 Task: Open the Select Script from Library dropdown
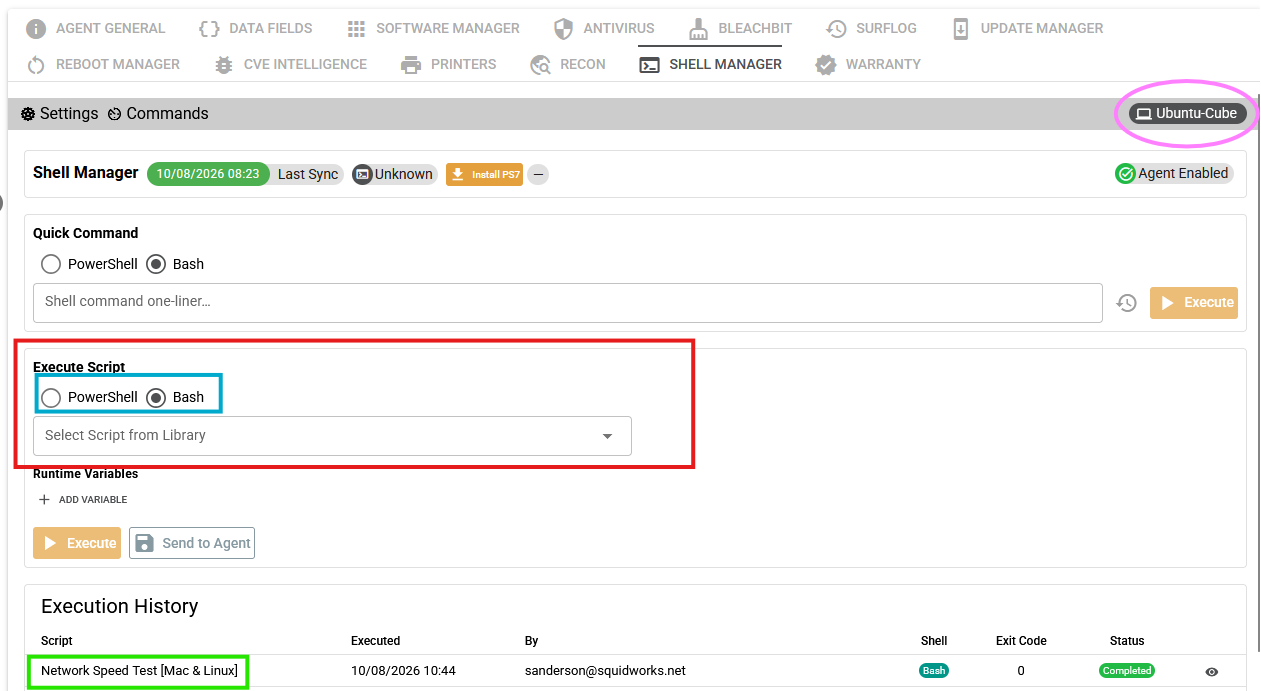coord(332,436)
